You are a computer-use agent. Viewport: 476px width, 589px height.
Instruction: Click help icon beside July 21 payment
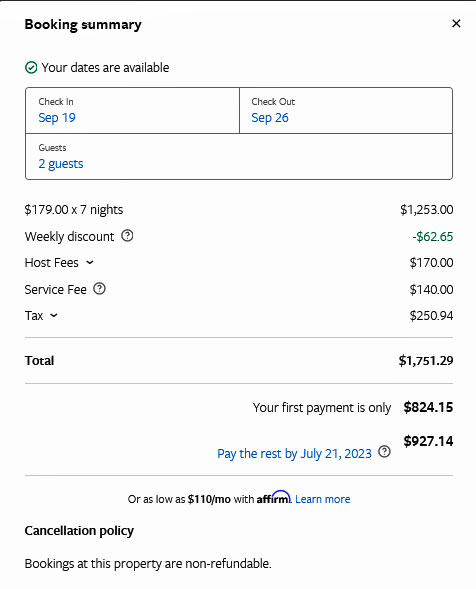(x=384, y=451)
